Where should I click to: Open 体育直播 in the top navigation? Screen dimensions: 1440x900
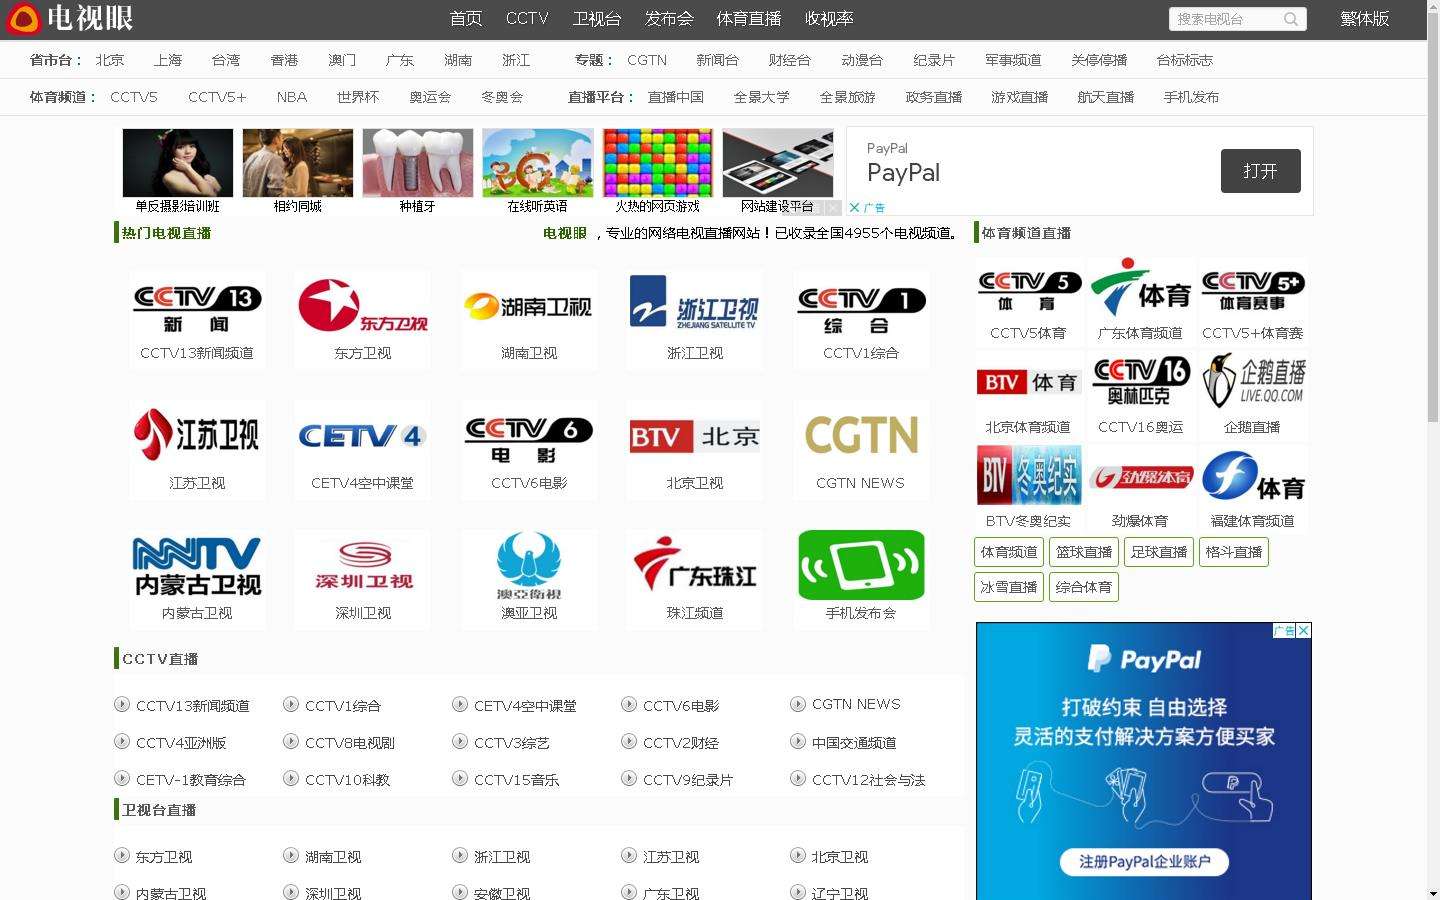click(749, 19)
